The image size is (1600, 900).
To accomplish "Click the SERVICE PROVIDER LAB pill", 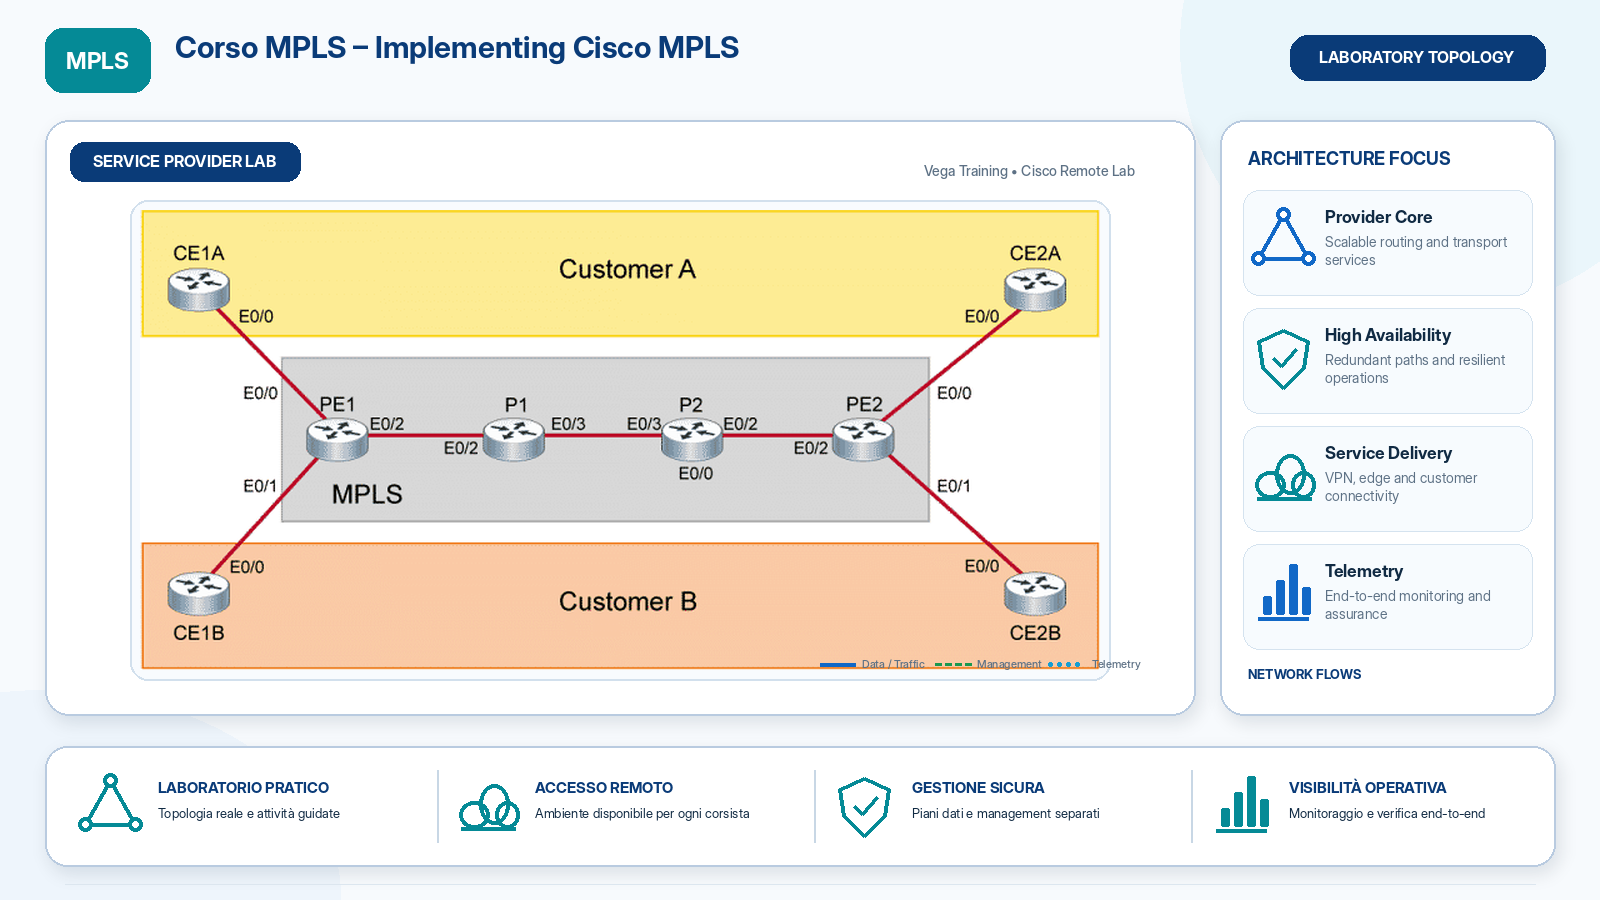I will click(x=185, y=162).
